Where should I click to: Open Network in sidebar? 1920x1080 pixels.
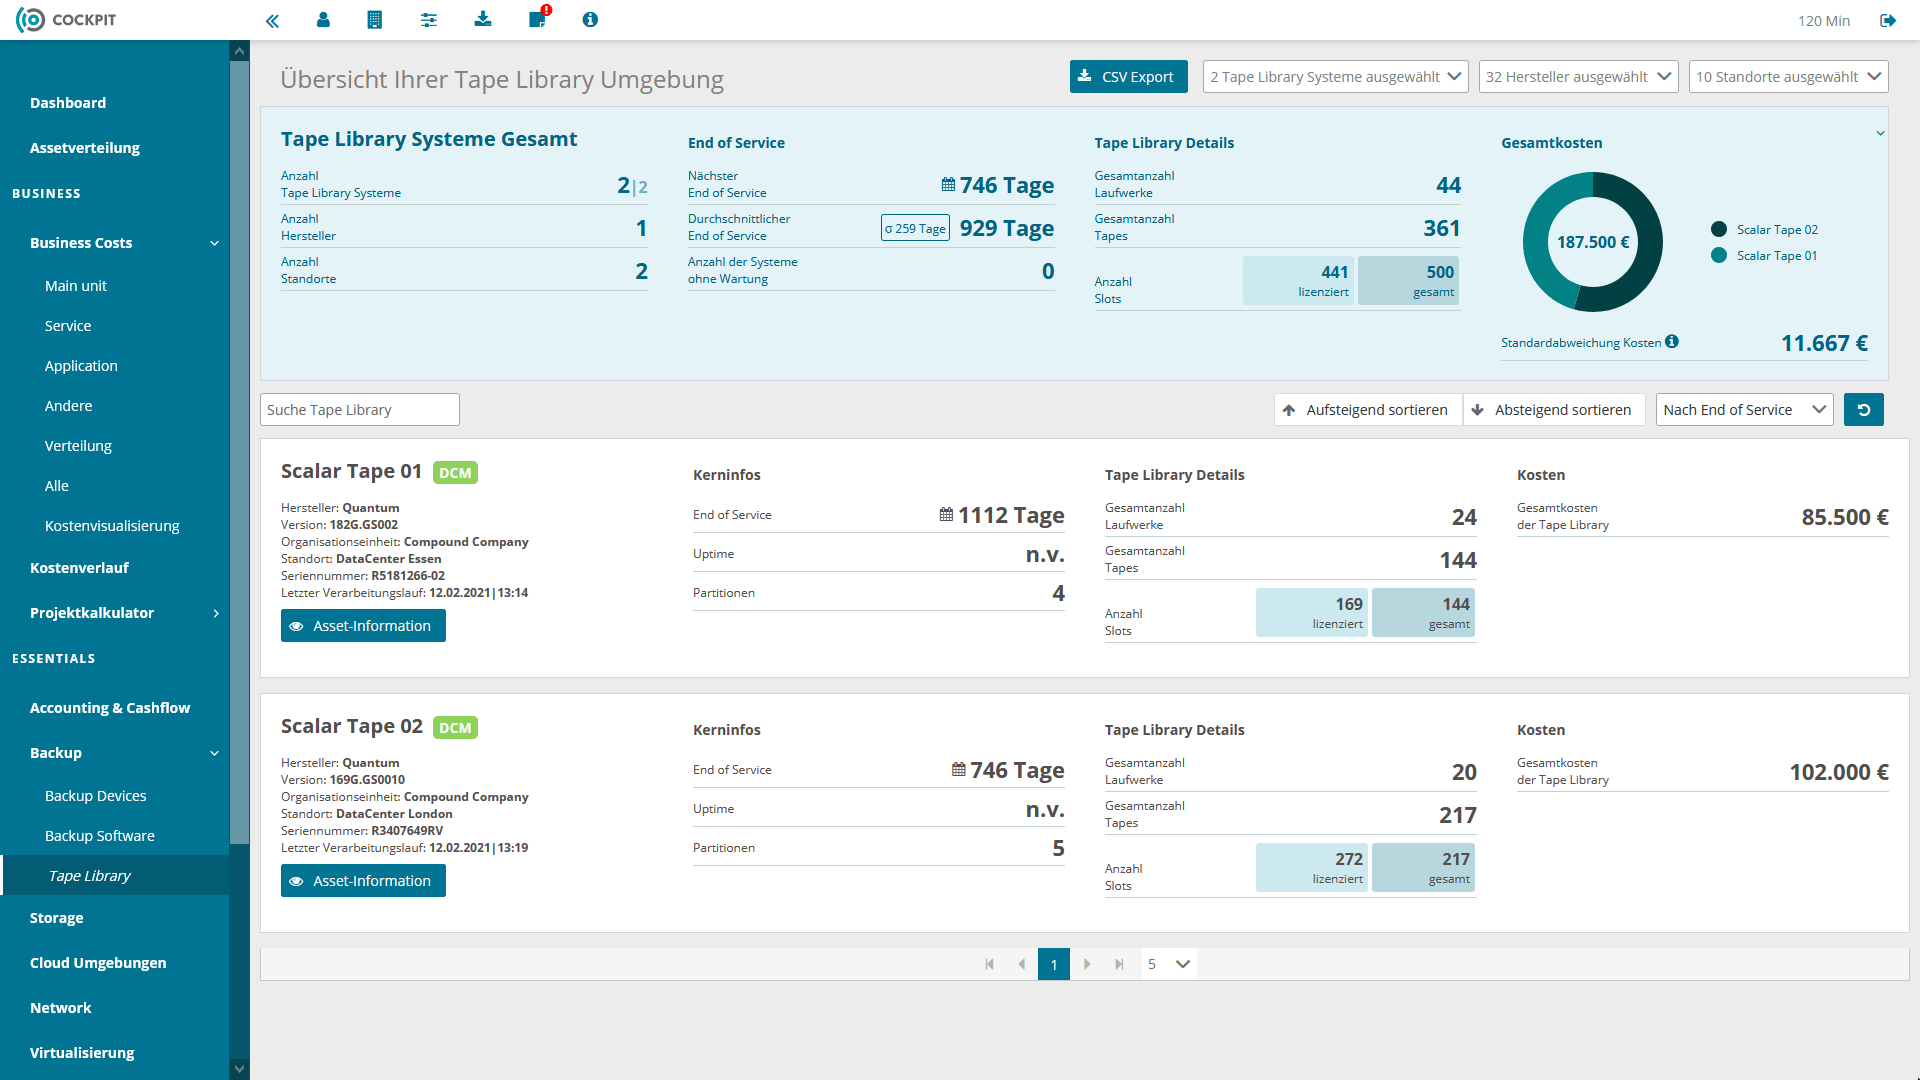[x=61, y=1008]
